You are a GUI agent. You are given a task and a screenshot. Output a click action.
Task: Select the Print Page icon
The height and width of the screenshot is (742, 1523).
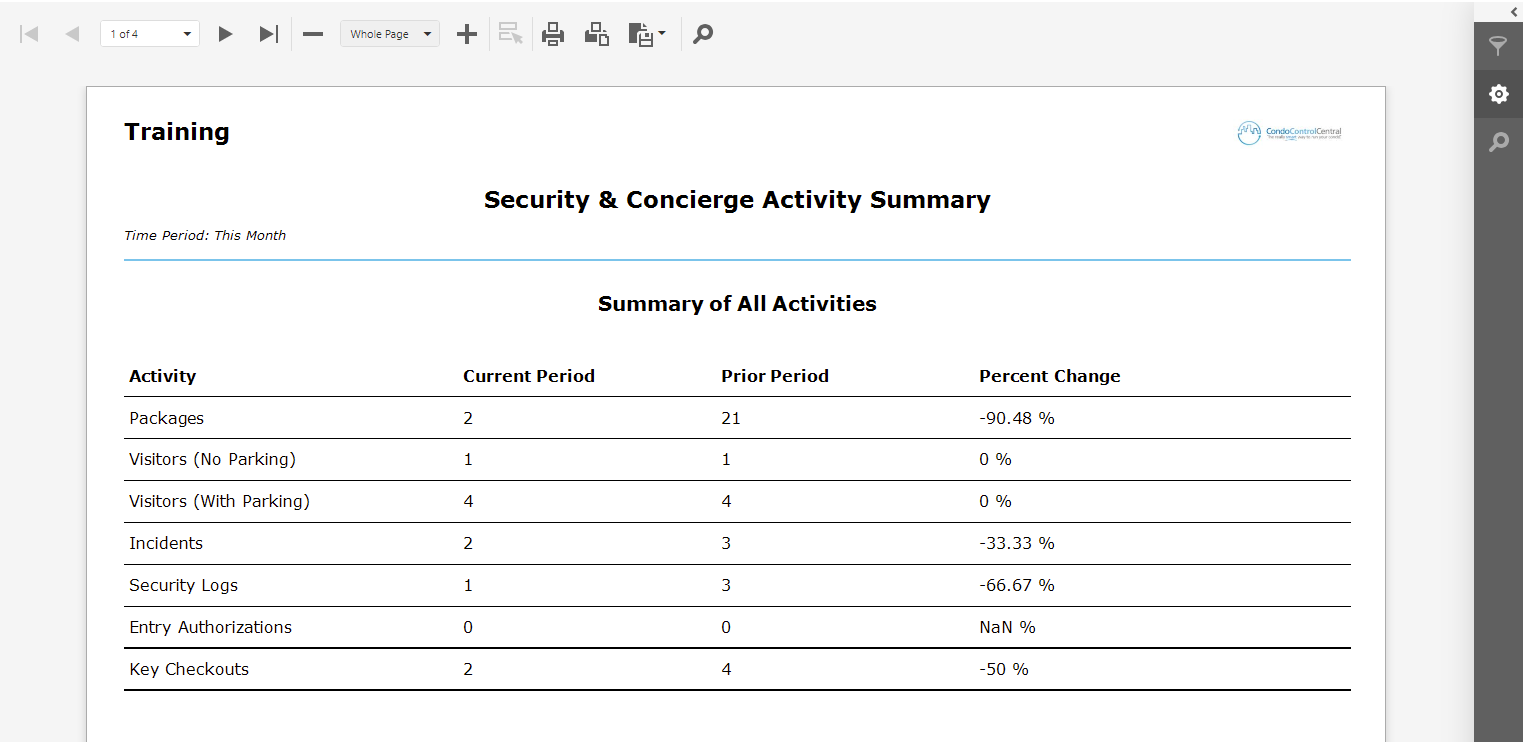(597, 33)
